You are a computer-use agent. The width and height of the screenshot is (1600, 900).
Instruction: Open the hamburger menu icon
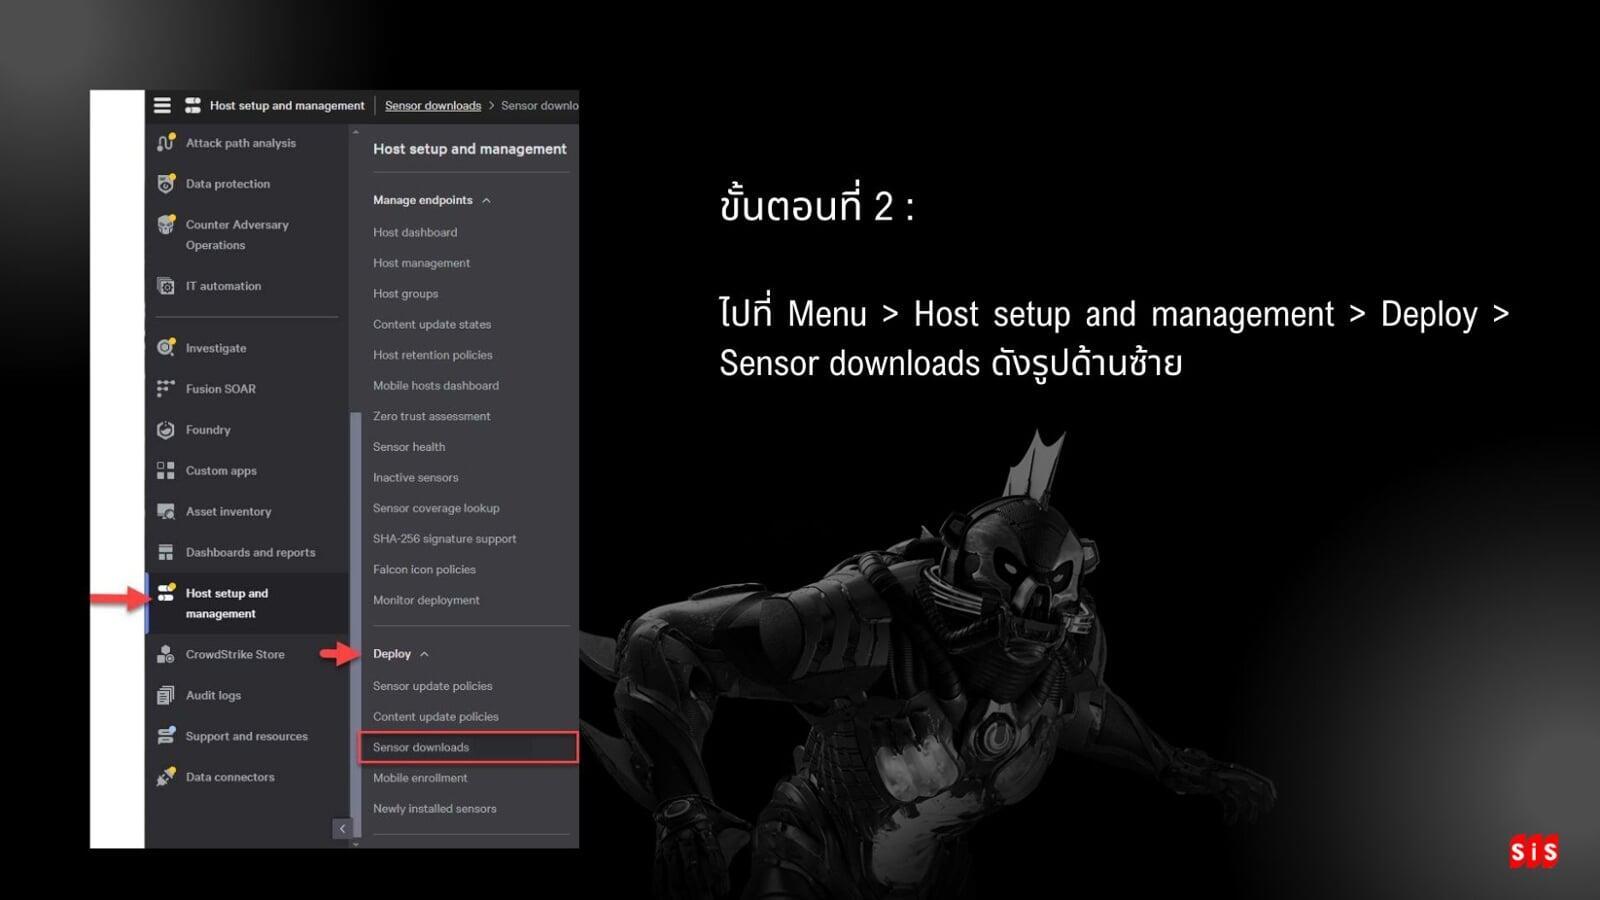(x=162, y=105)
